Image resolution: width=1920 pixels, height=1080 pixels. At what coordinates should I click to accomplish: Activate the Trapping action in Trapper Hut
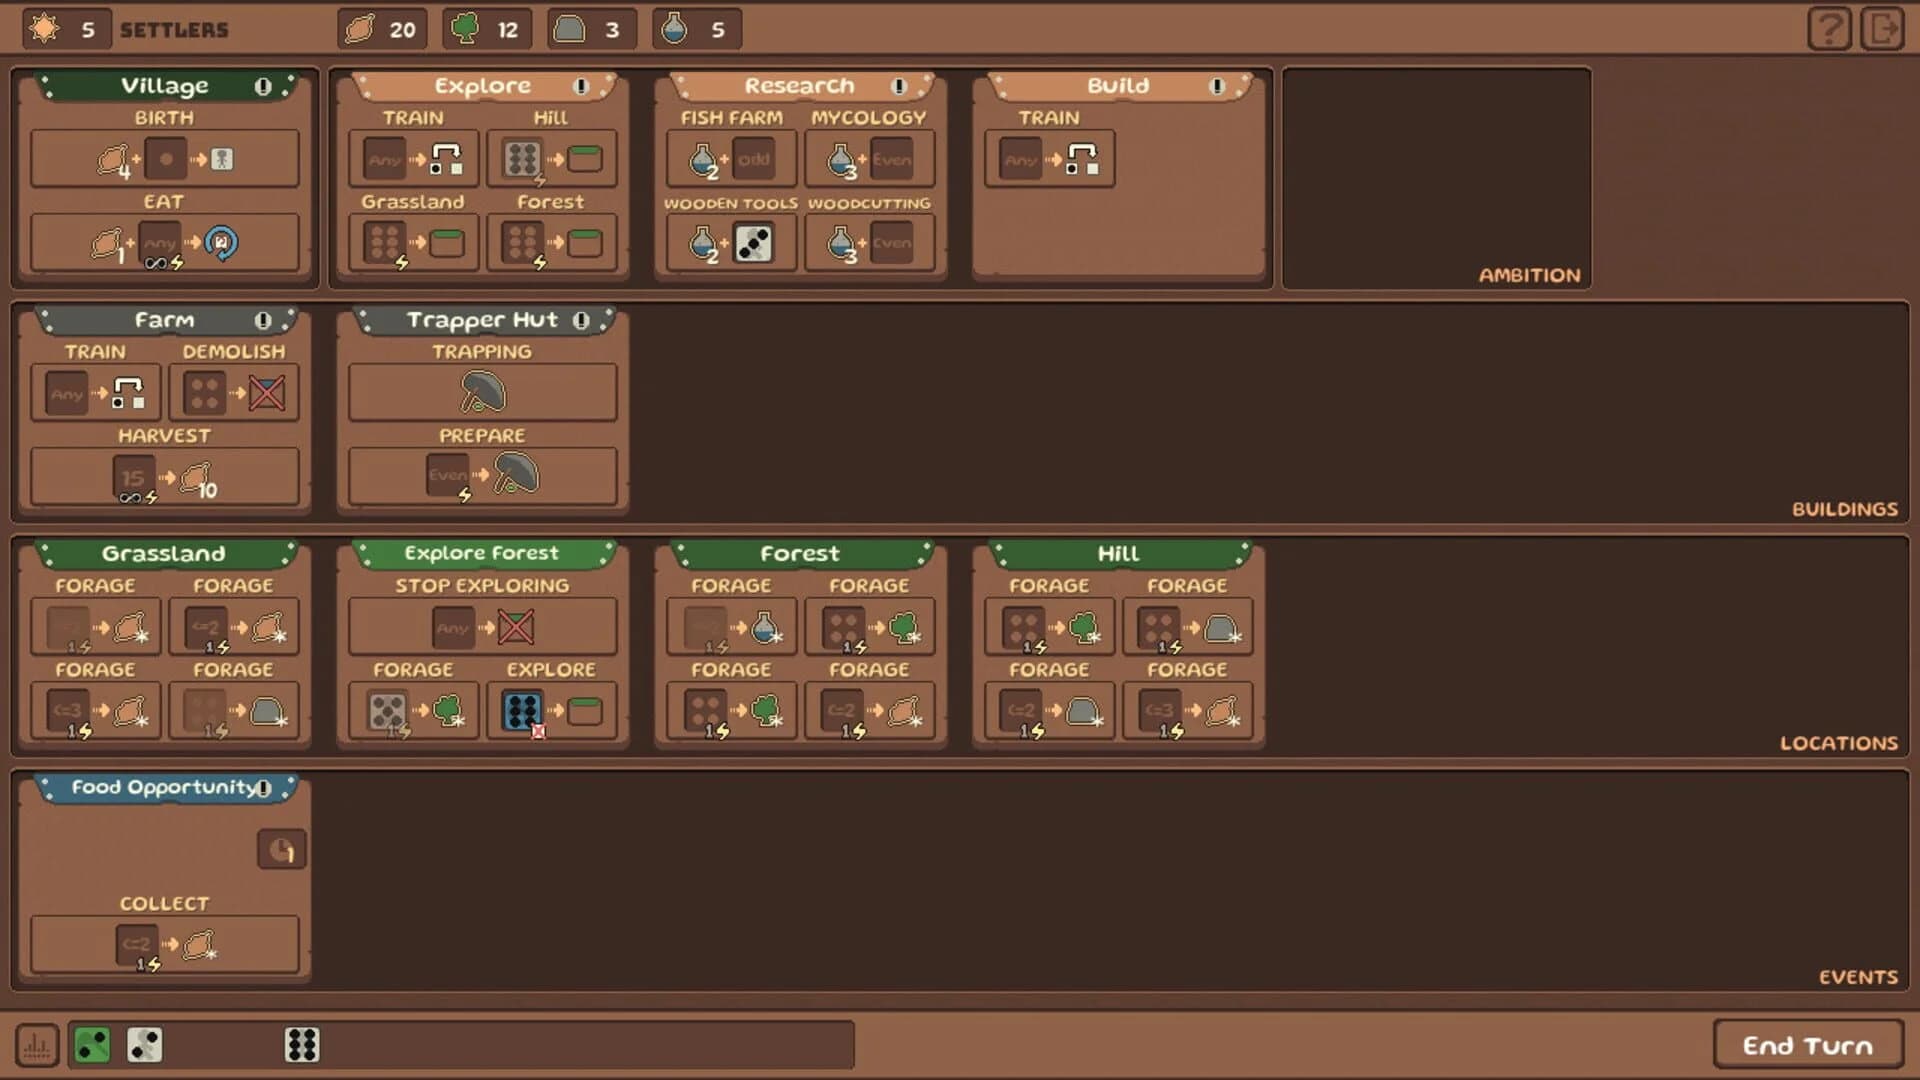pyautogui.click(x=483, y=391)
